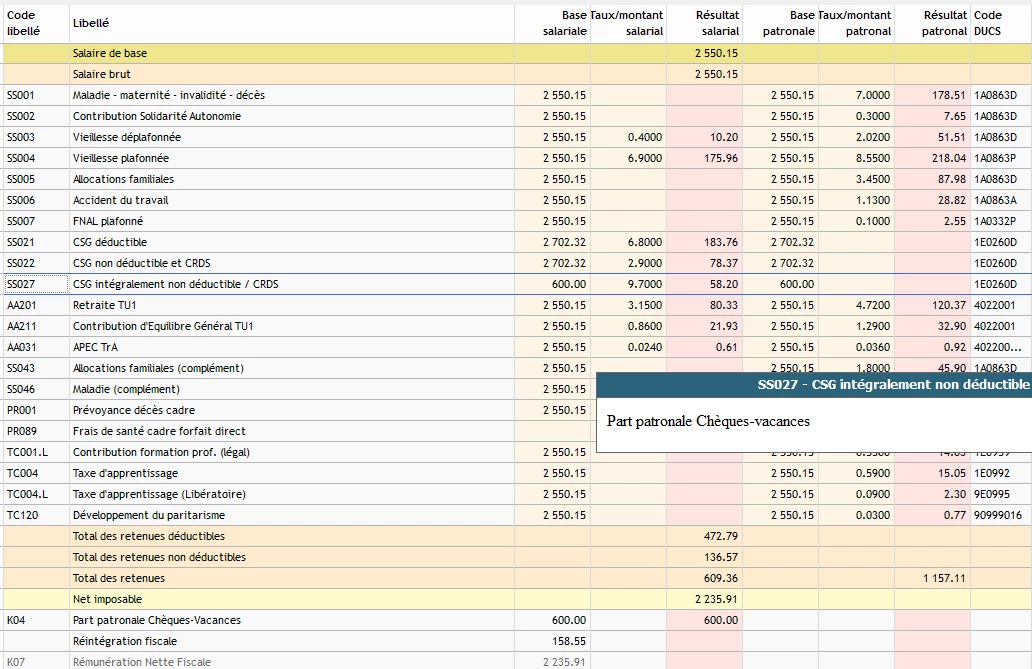Click the "Libellé" column header

pyautogui.click(x=91, y=23)
